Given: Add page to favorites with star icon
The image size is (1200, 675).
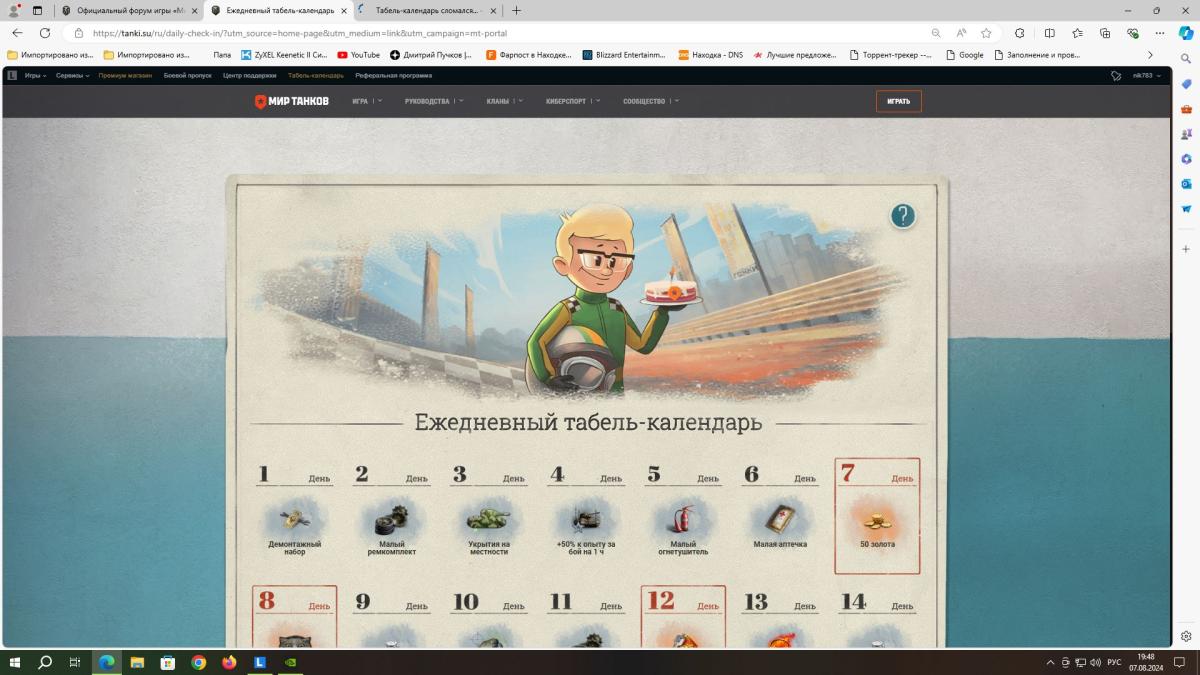Looking at the screenshot, I should tap(986, 33).
